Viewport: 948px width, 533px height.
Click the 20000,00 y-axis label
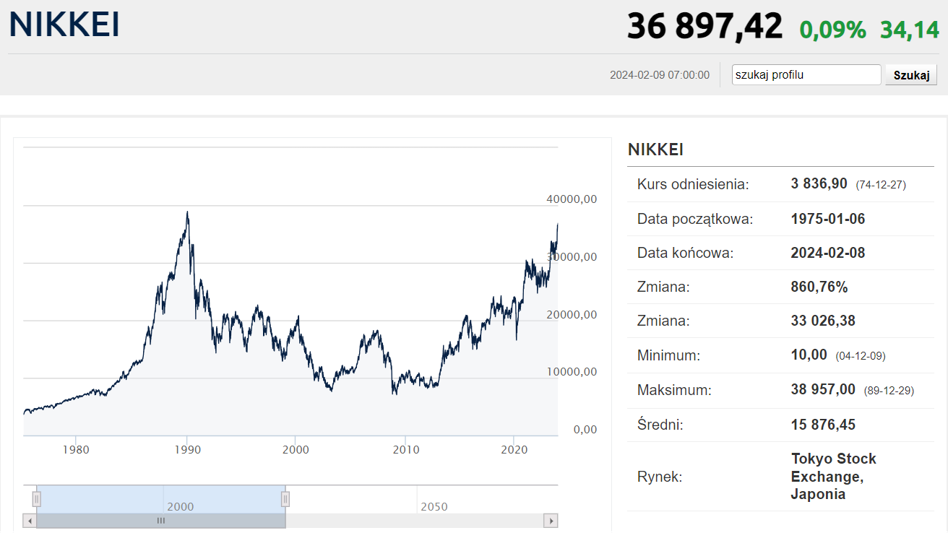[571, 314]
